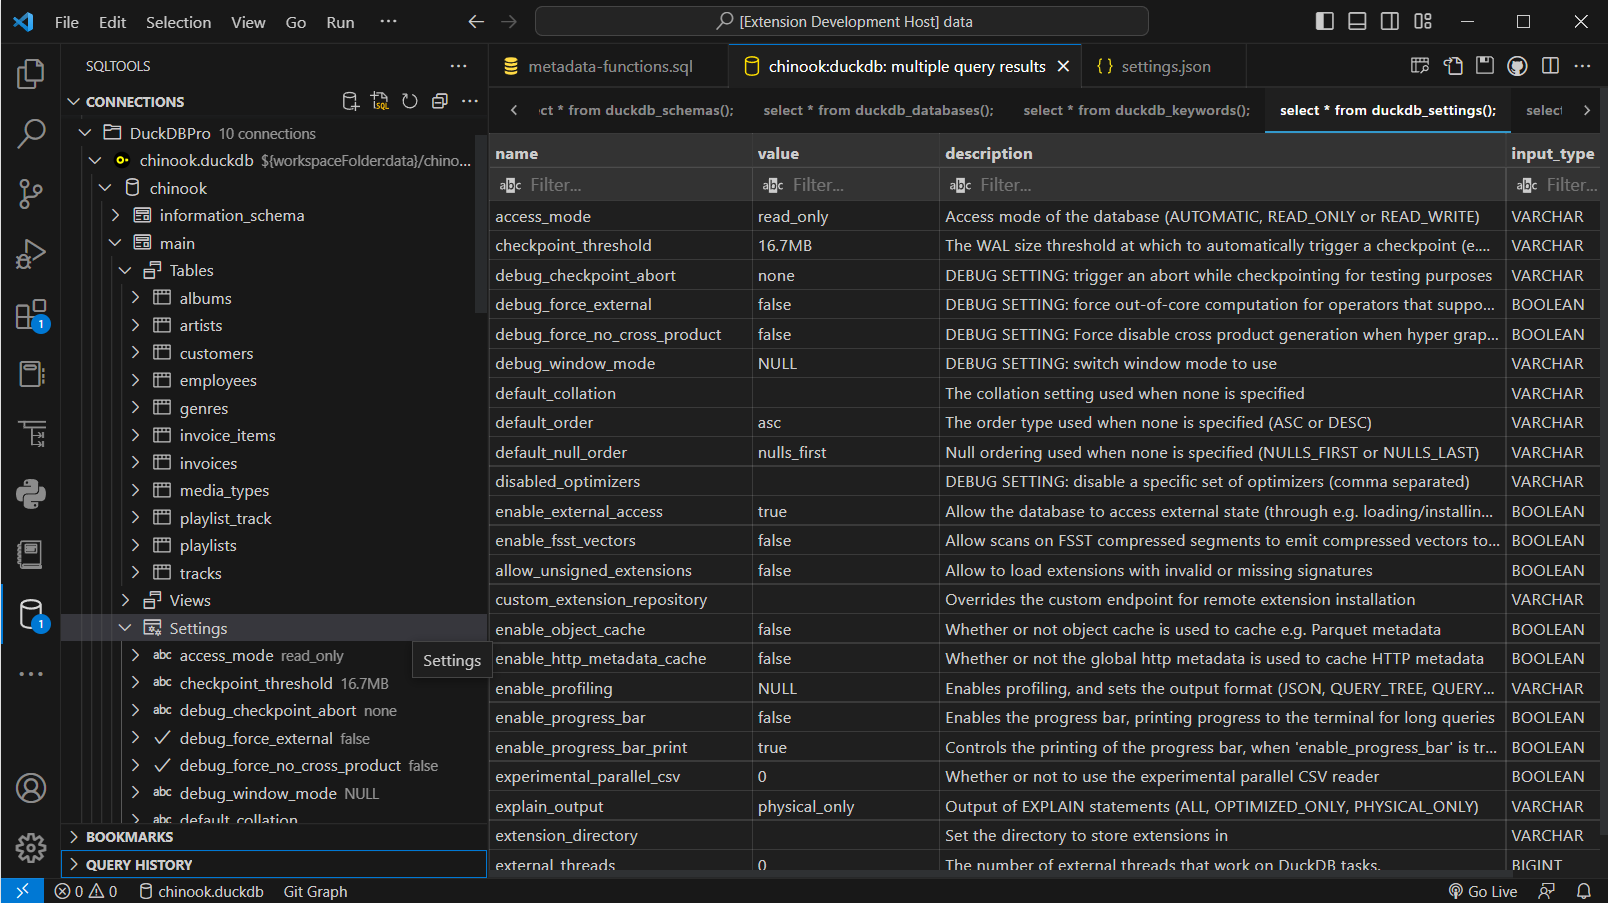1608x903 pixels.
Task: Click Git Graph in status bar
Action: [315, 891]
